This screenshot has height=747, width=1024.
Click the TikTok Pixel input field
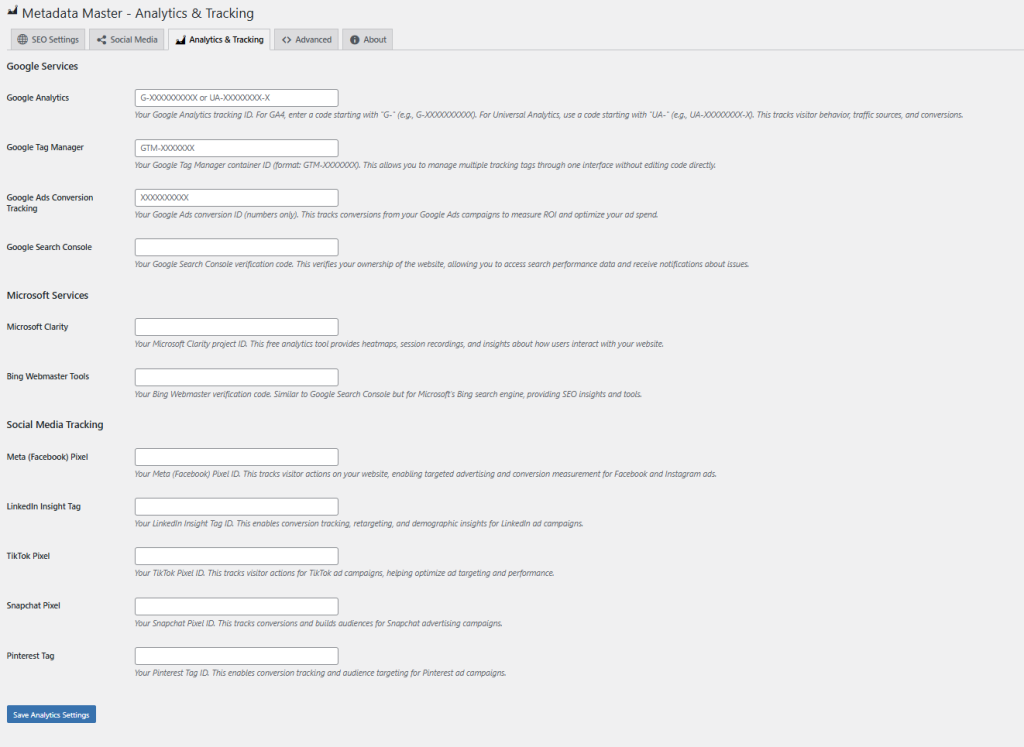(x=236, y=556)
